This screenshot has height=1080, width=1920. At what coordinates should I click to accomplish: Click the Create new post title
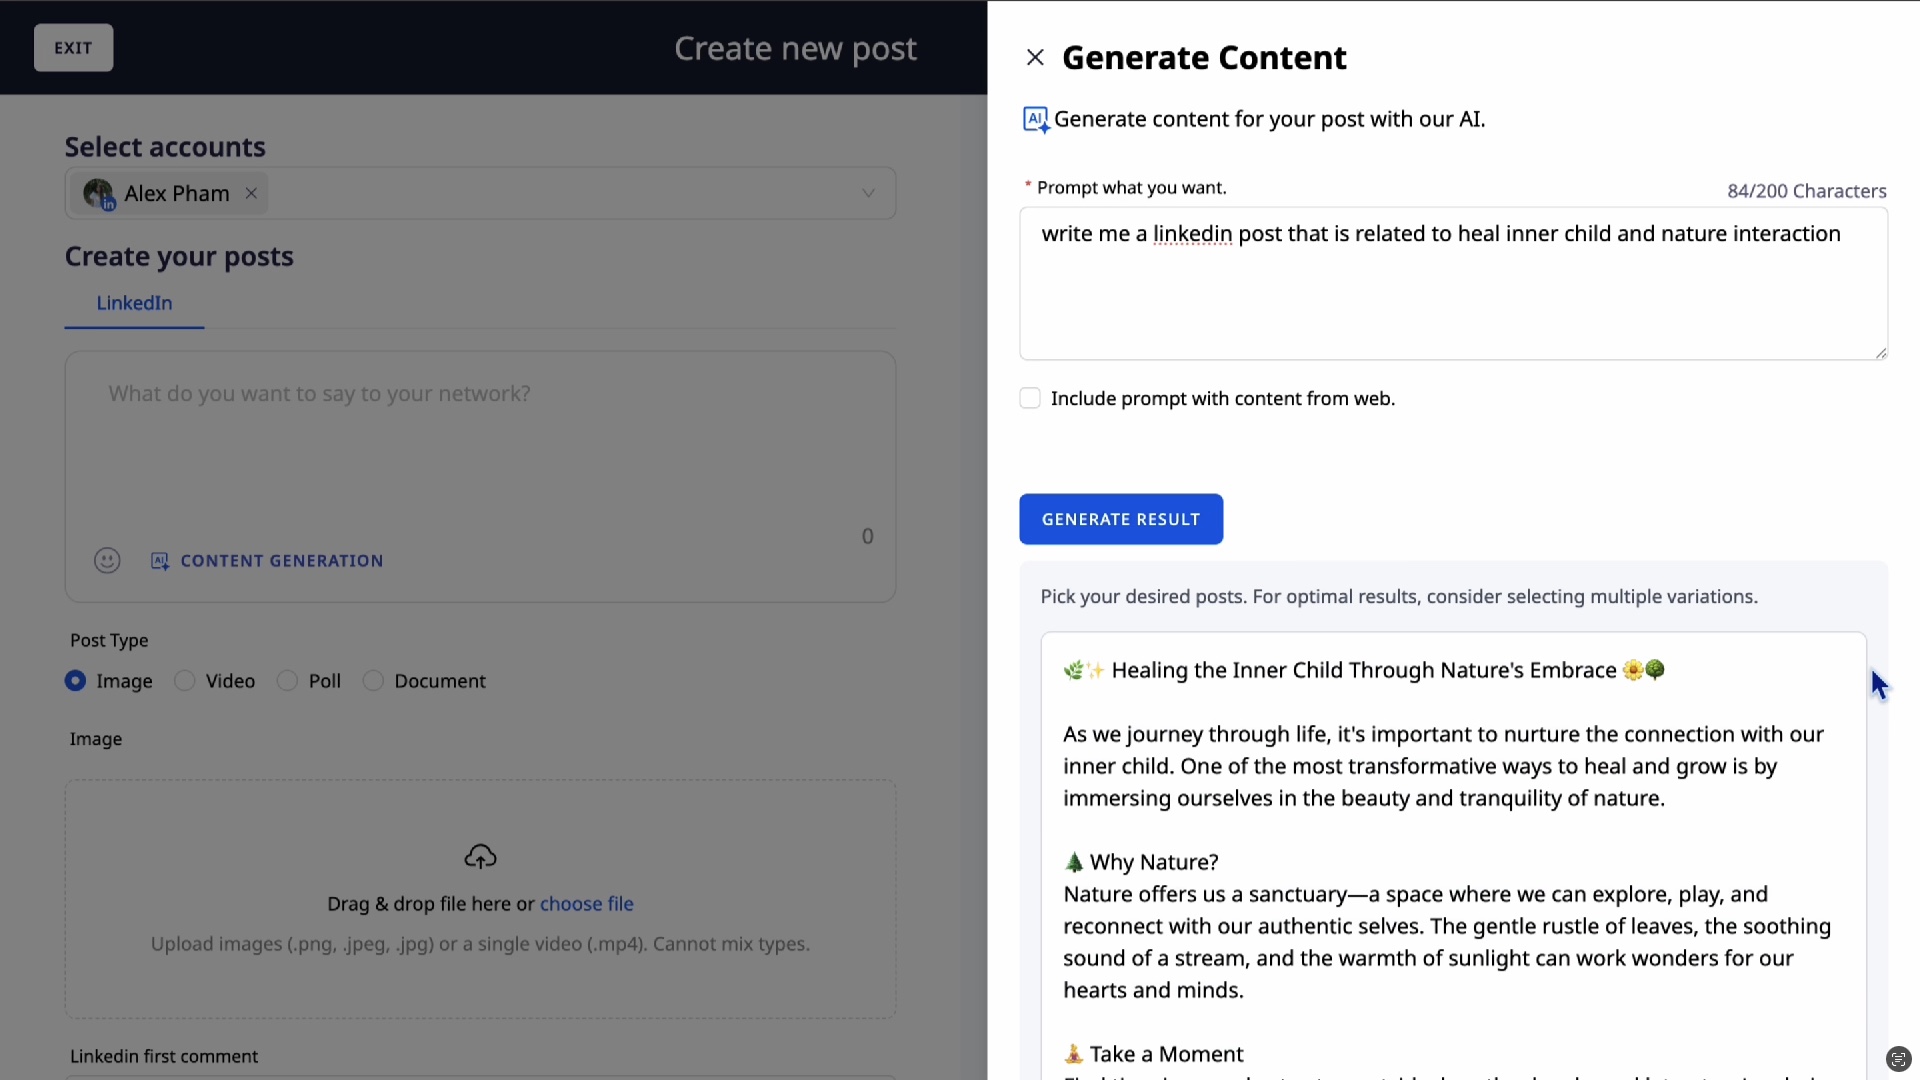(795, 48)
